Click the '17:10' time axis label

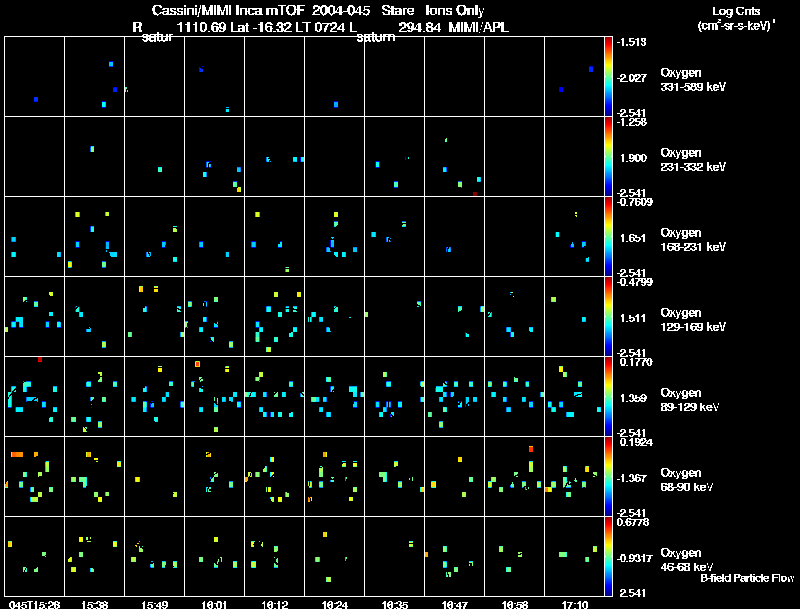pyautogui.click(x=574, y=604)
